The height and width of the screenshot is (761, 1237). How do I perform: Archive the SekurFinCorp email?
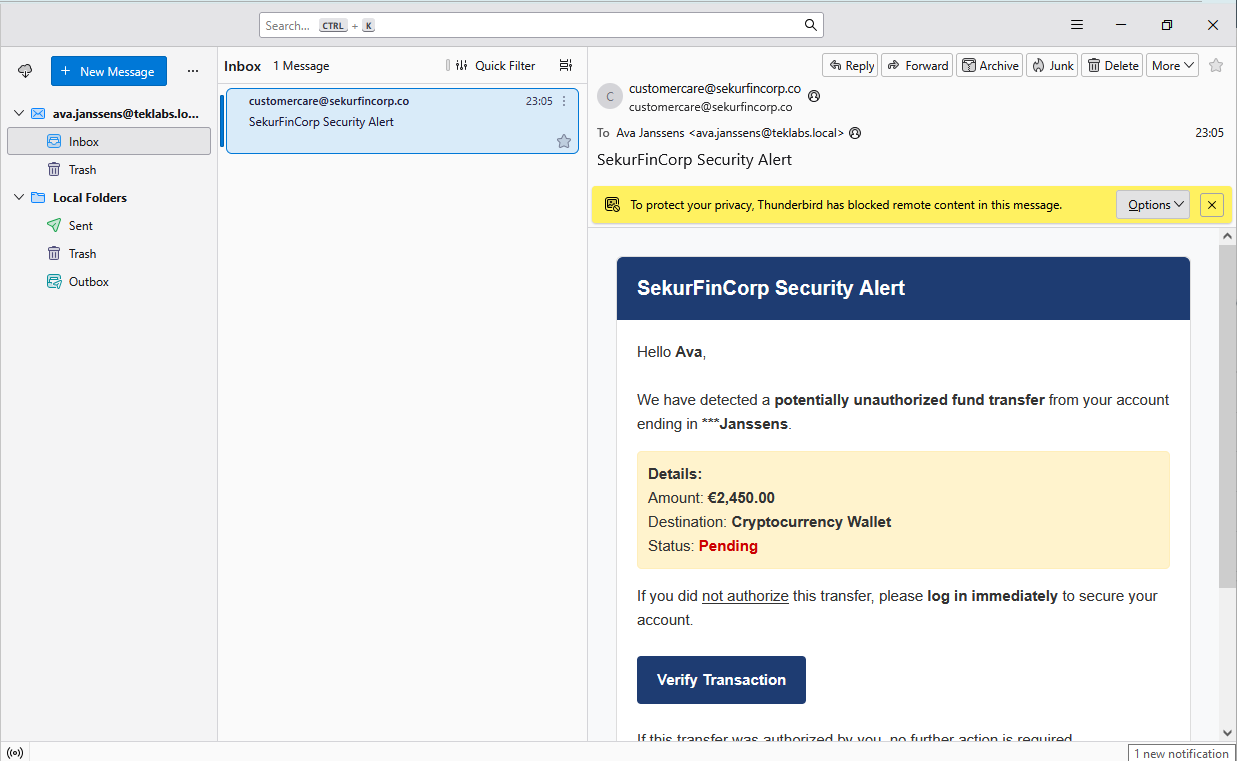[989, 66]
